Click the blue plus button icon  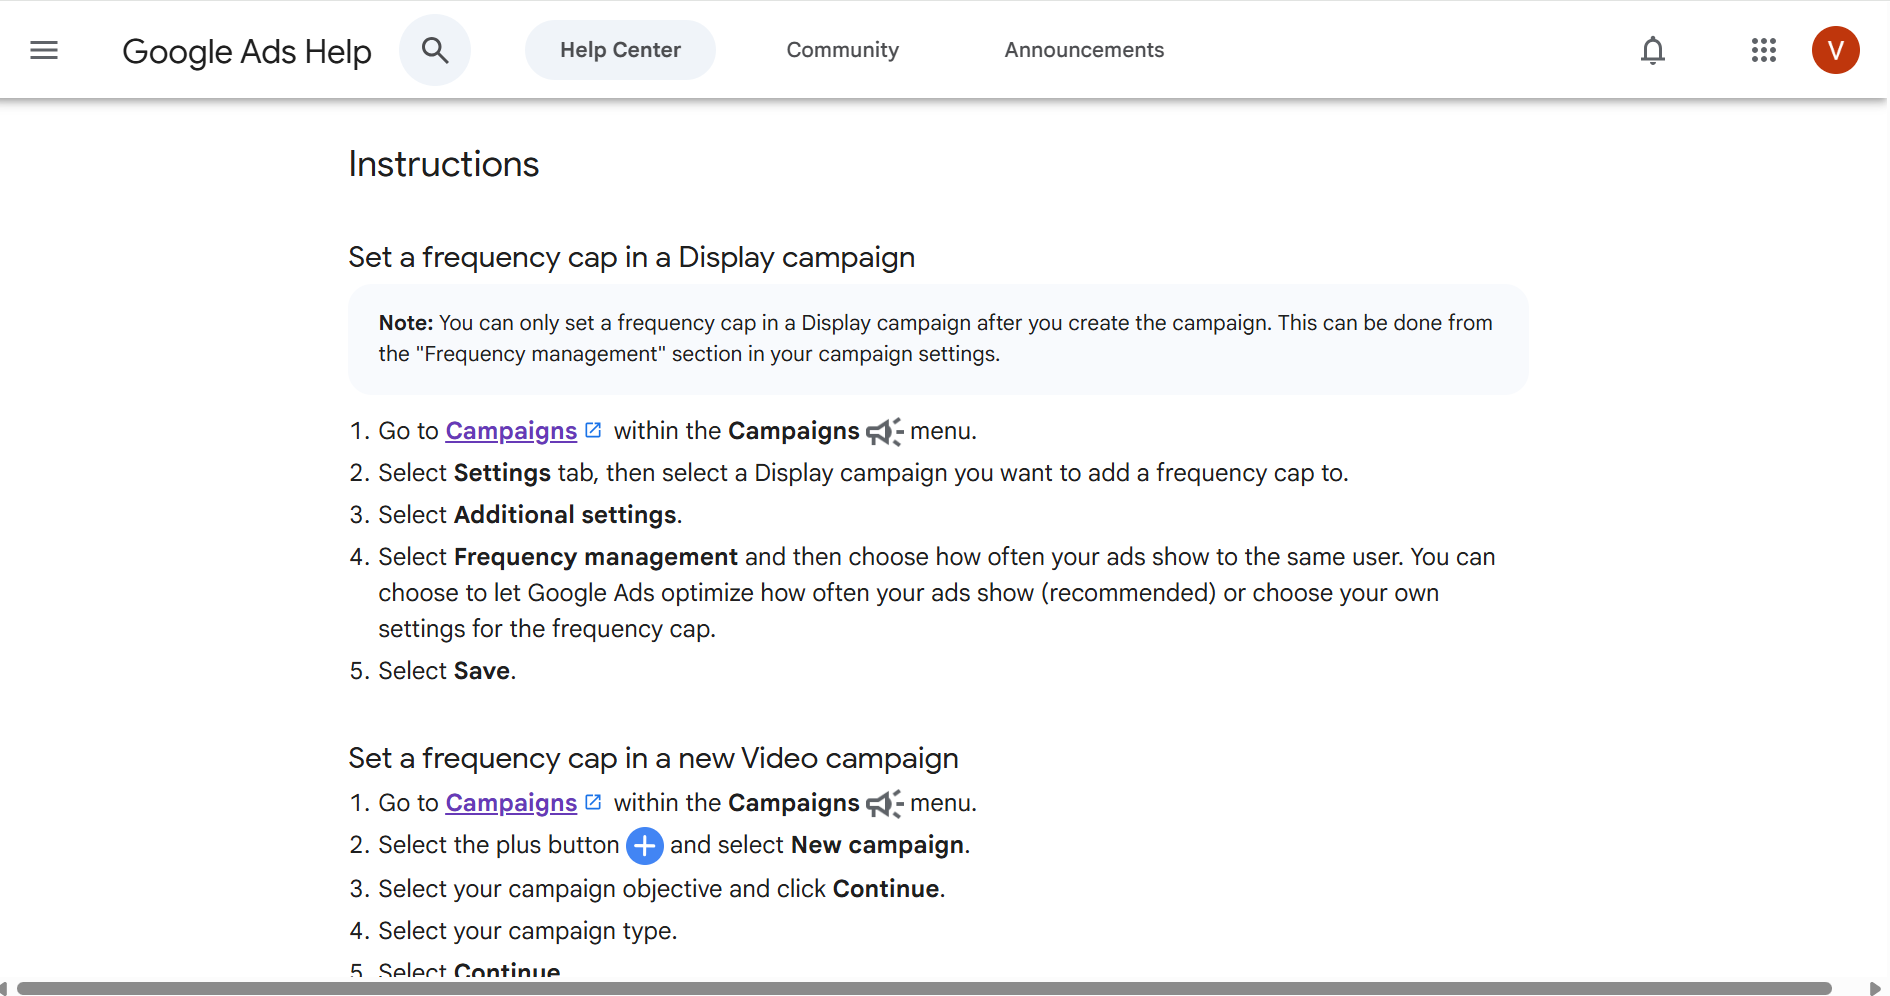[x=644, y=846]
